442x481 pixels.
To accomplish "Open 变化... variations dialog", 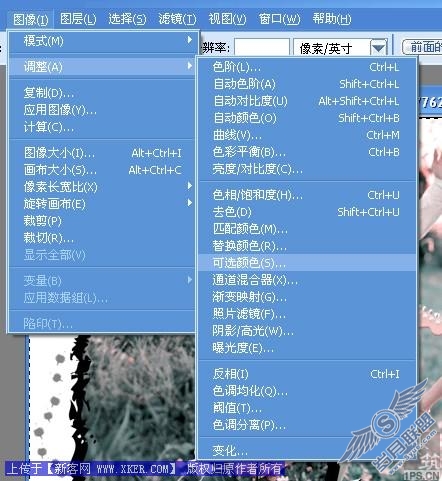I will click(307, 451).
